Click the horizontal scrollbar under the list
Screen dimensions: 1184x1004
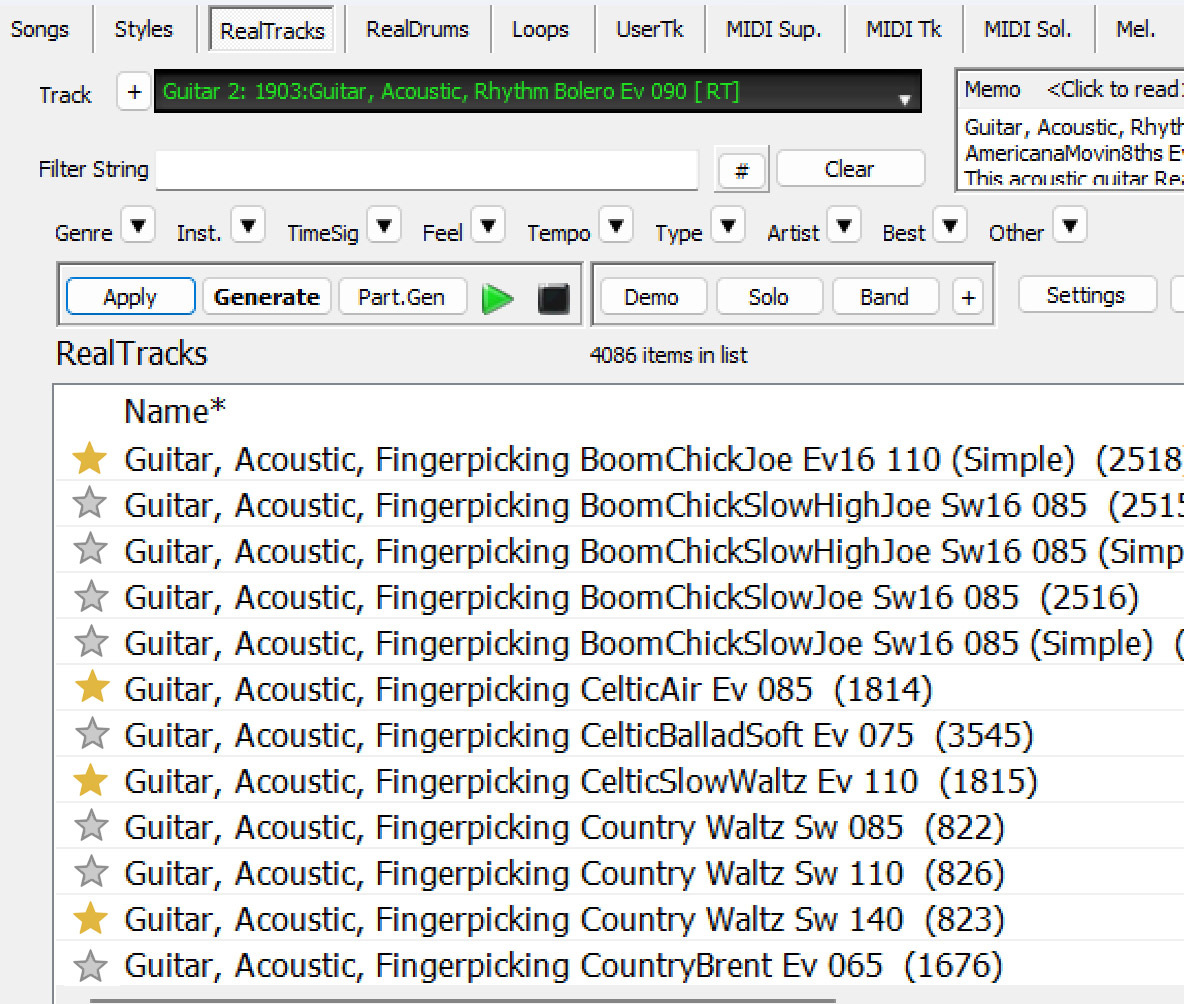460,999
